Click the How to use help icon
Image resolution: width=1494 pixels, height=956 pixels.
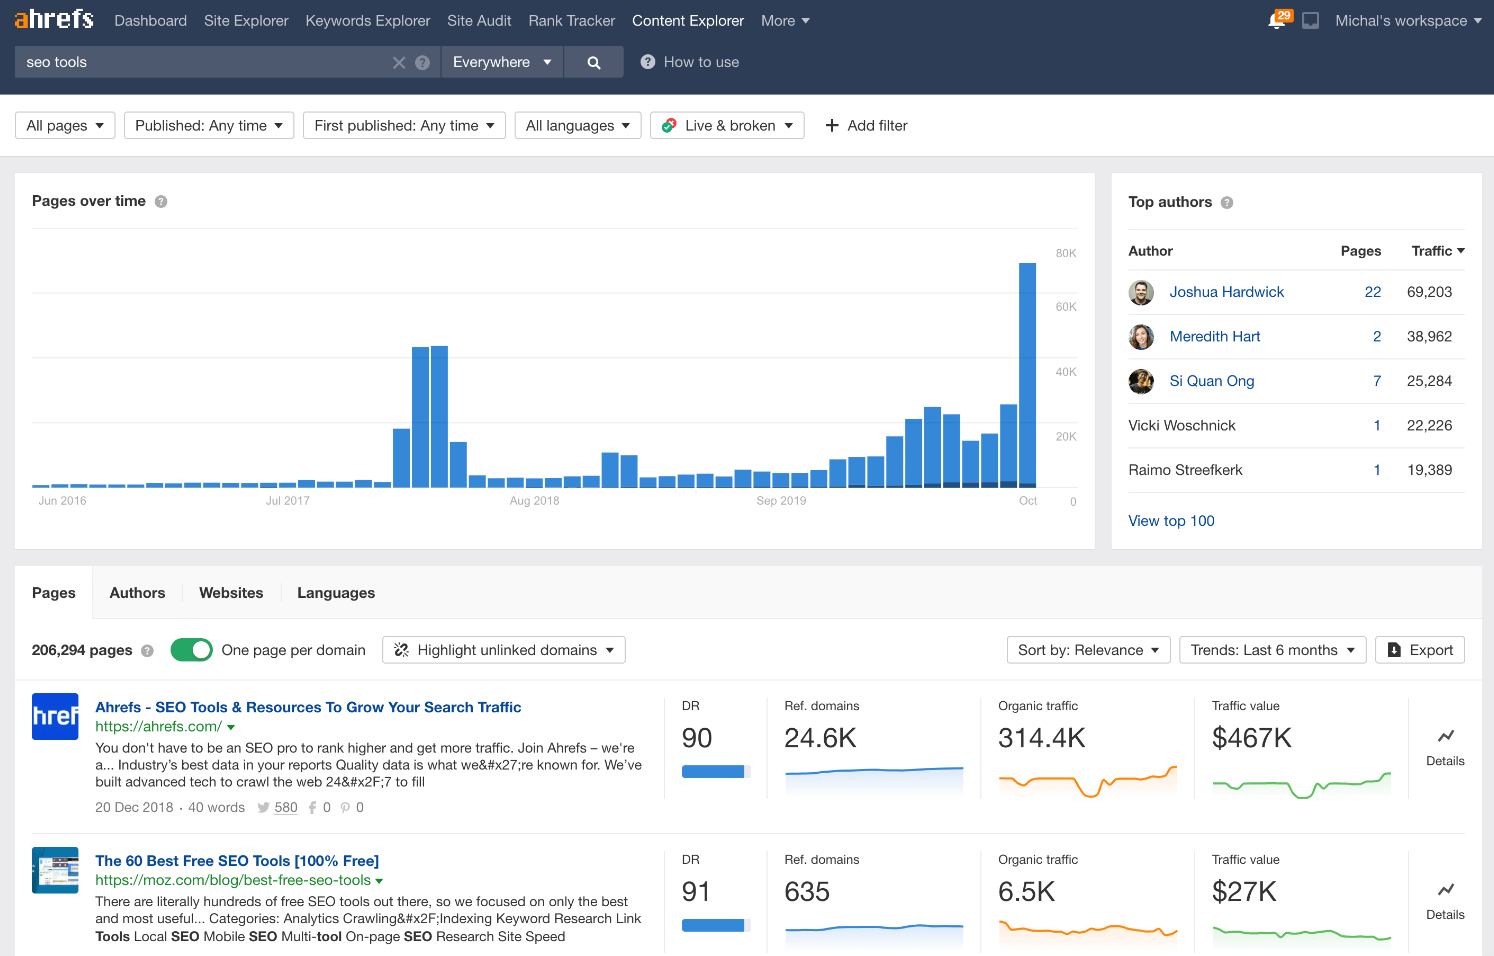coord(648,62)
